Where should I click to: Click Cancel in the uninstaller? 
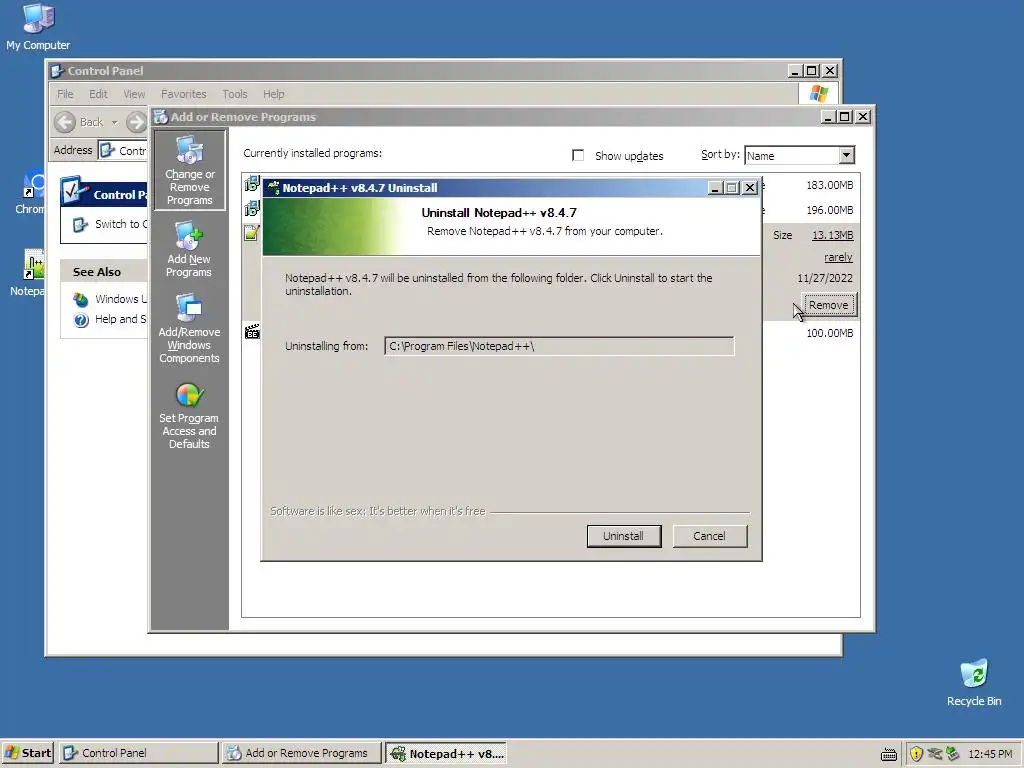tap(709, 536)
